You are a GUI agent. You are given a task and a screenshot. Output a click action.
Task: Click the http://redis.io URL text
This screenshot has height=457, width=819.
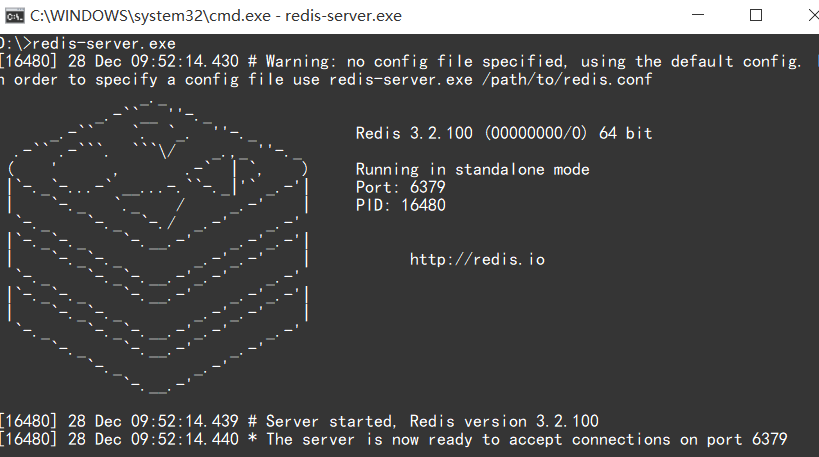click(477, 259)
